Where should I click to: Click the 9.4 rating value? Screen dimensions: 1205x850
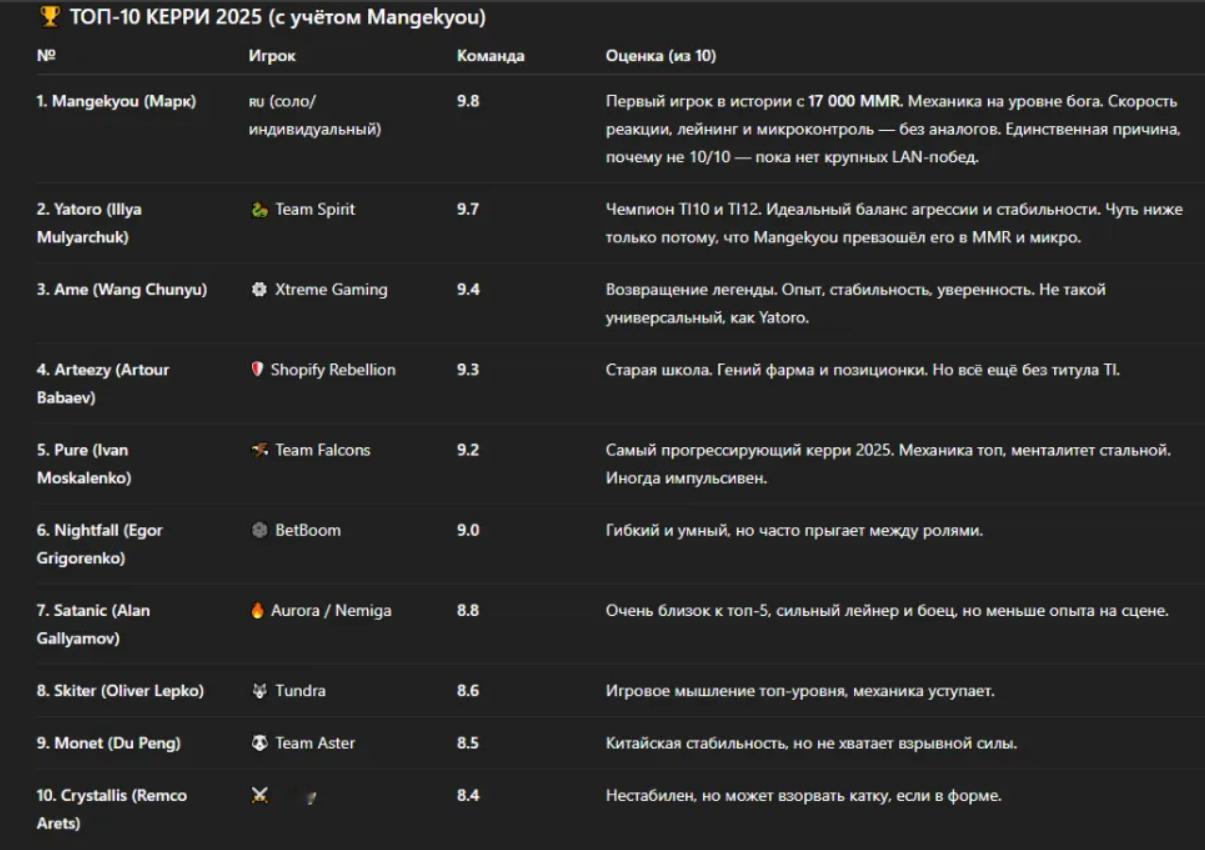(468, 290)
